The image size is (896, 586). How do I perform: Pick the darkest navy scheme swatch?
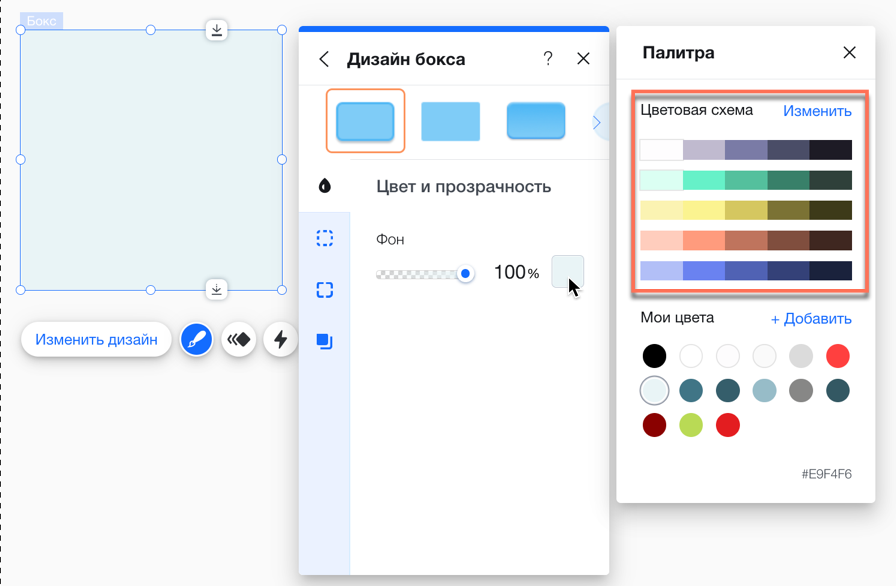coord(831,271)
